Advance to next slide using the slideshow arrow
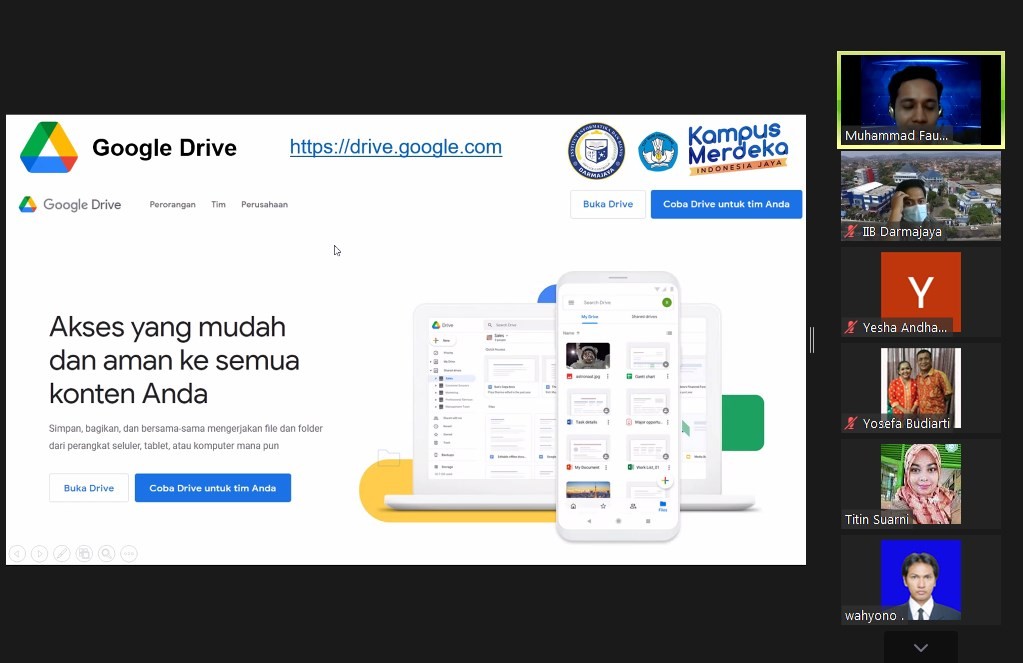Viewport: 1023px width, 663px height. (x=40, y=553)
